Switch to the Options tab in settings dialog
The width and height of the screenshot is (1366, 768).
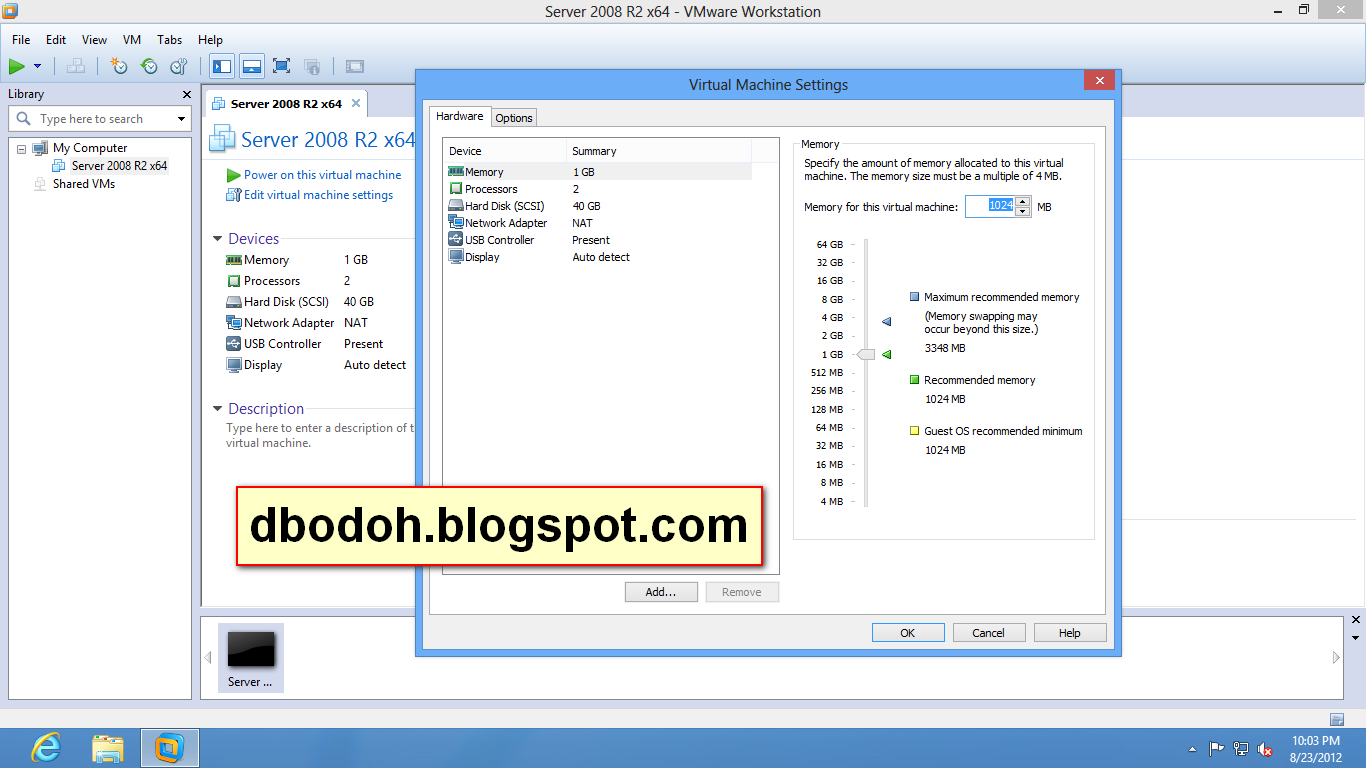pyautogui.click(x=514, y=118)
